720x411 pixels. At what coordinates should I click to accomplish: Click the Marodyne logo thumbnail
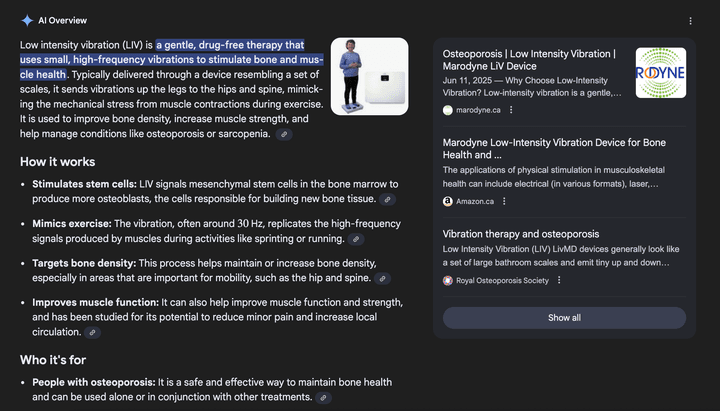(x=660, y=73)
